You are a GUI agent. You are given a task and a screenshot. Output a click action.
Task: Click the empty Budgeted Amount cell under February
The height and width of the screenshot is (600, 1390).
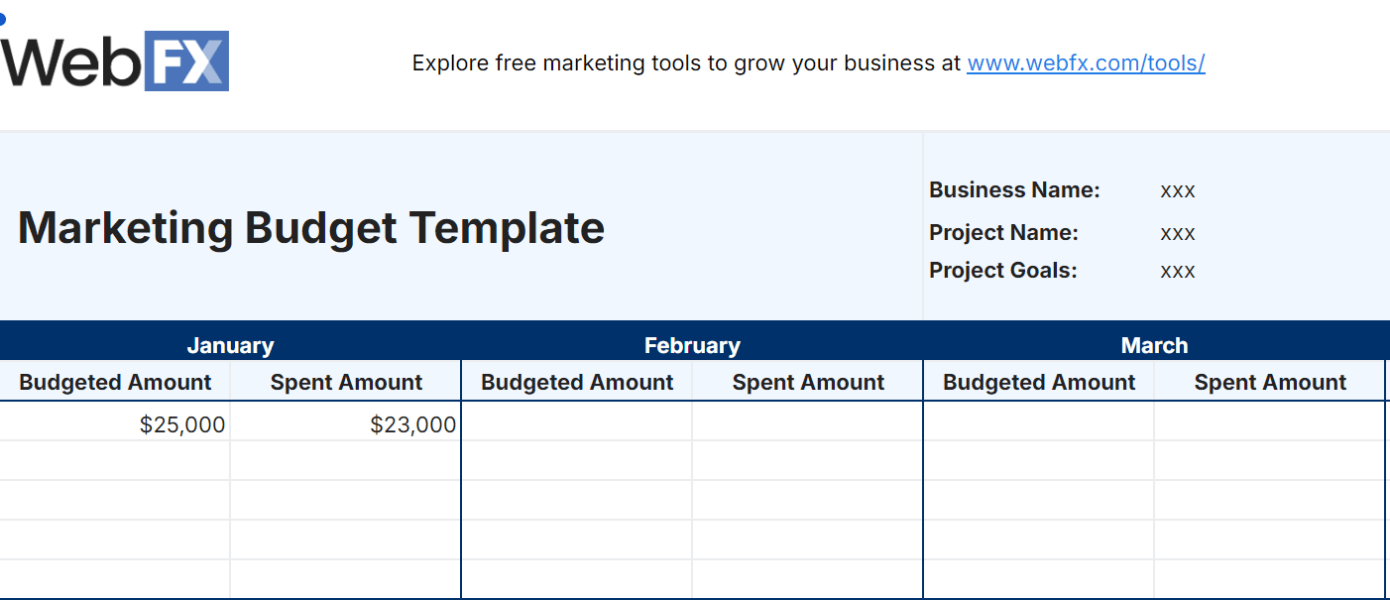(x=576, y=423)
